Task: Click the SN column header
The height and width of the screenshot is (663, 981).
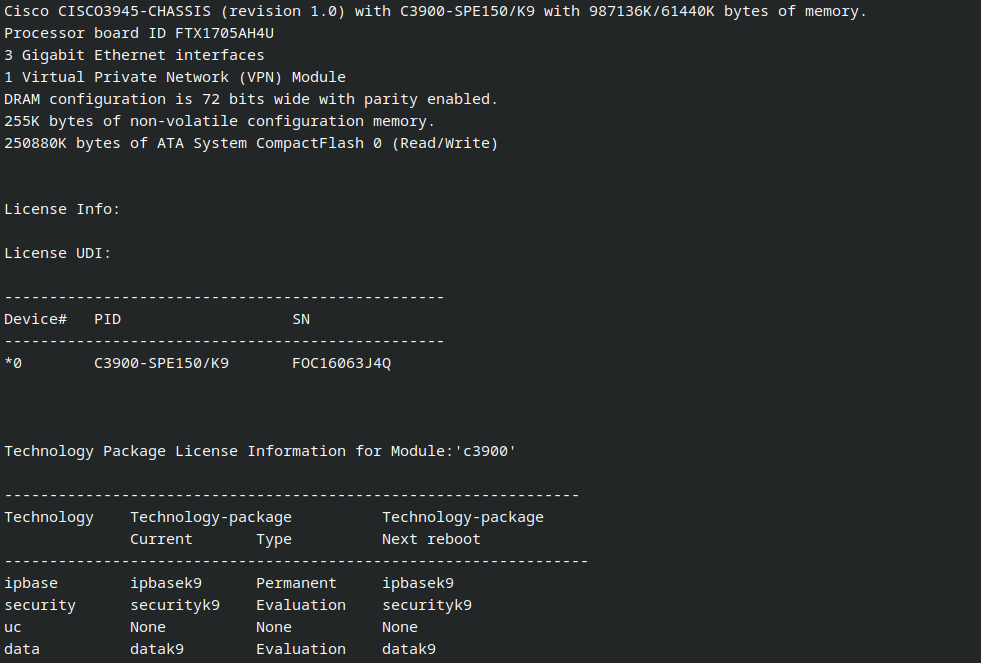Action: [301, 319]
